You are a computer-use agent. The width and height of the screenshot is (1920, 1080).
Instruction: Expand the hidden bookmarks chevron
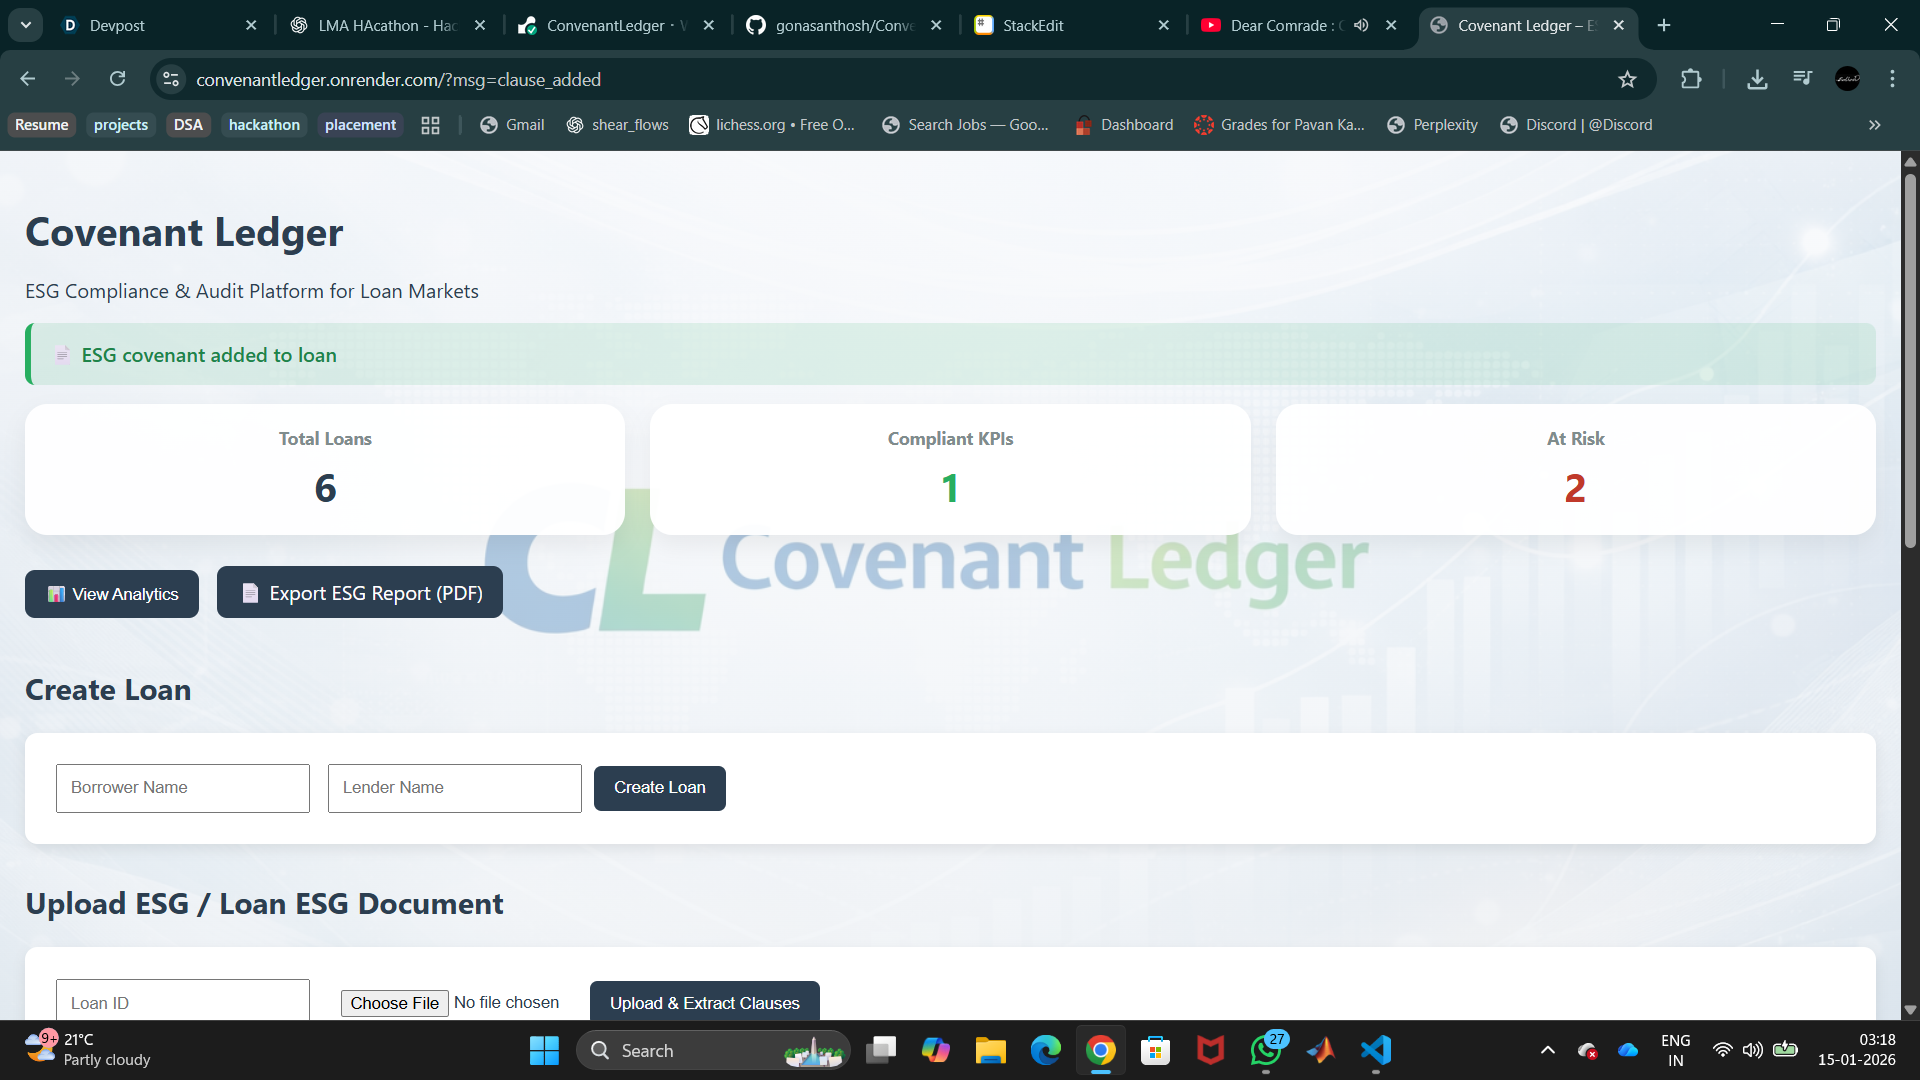(1875, 125)
